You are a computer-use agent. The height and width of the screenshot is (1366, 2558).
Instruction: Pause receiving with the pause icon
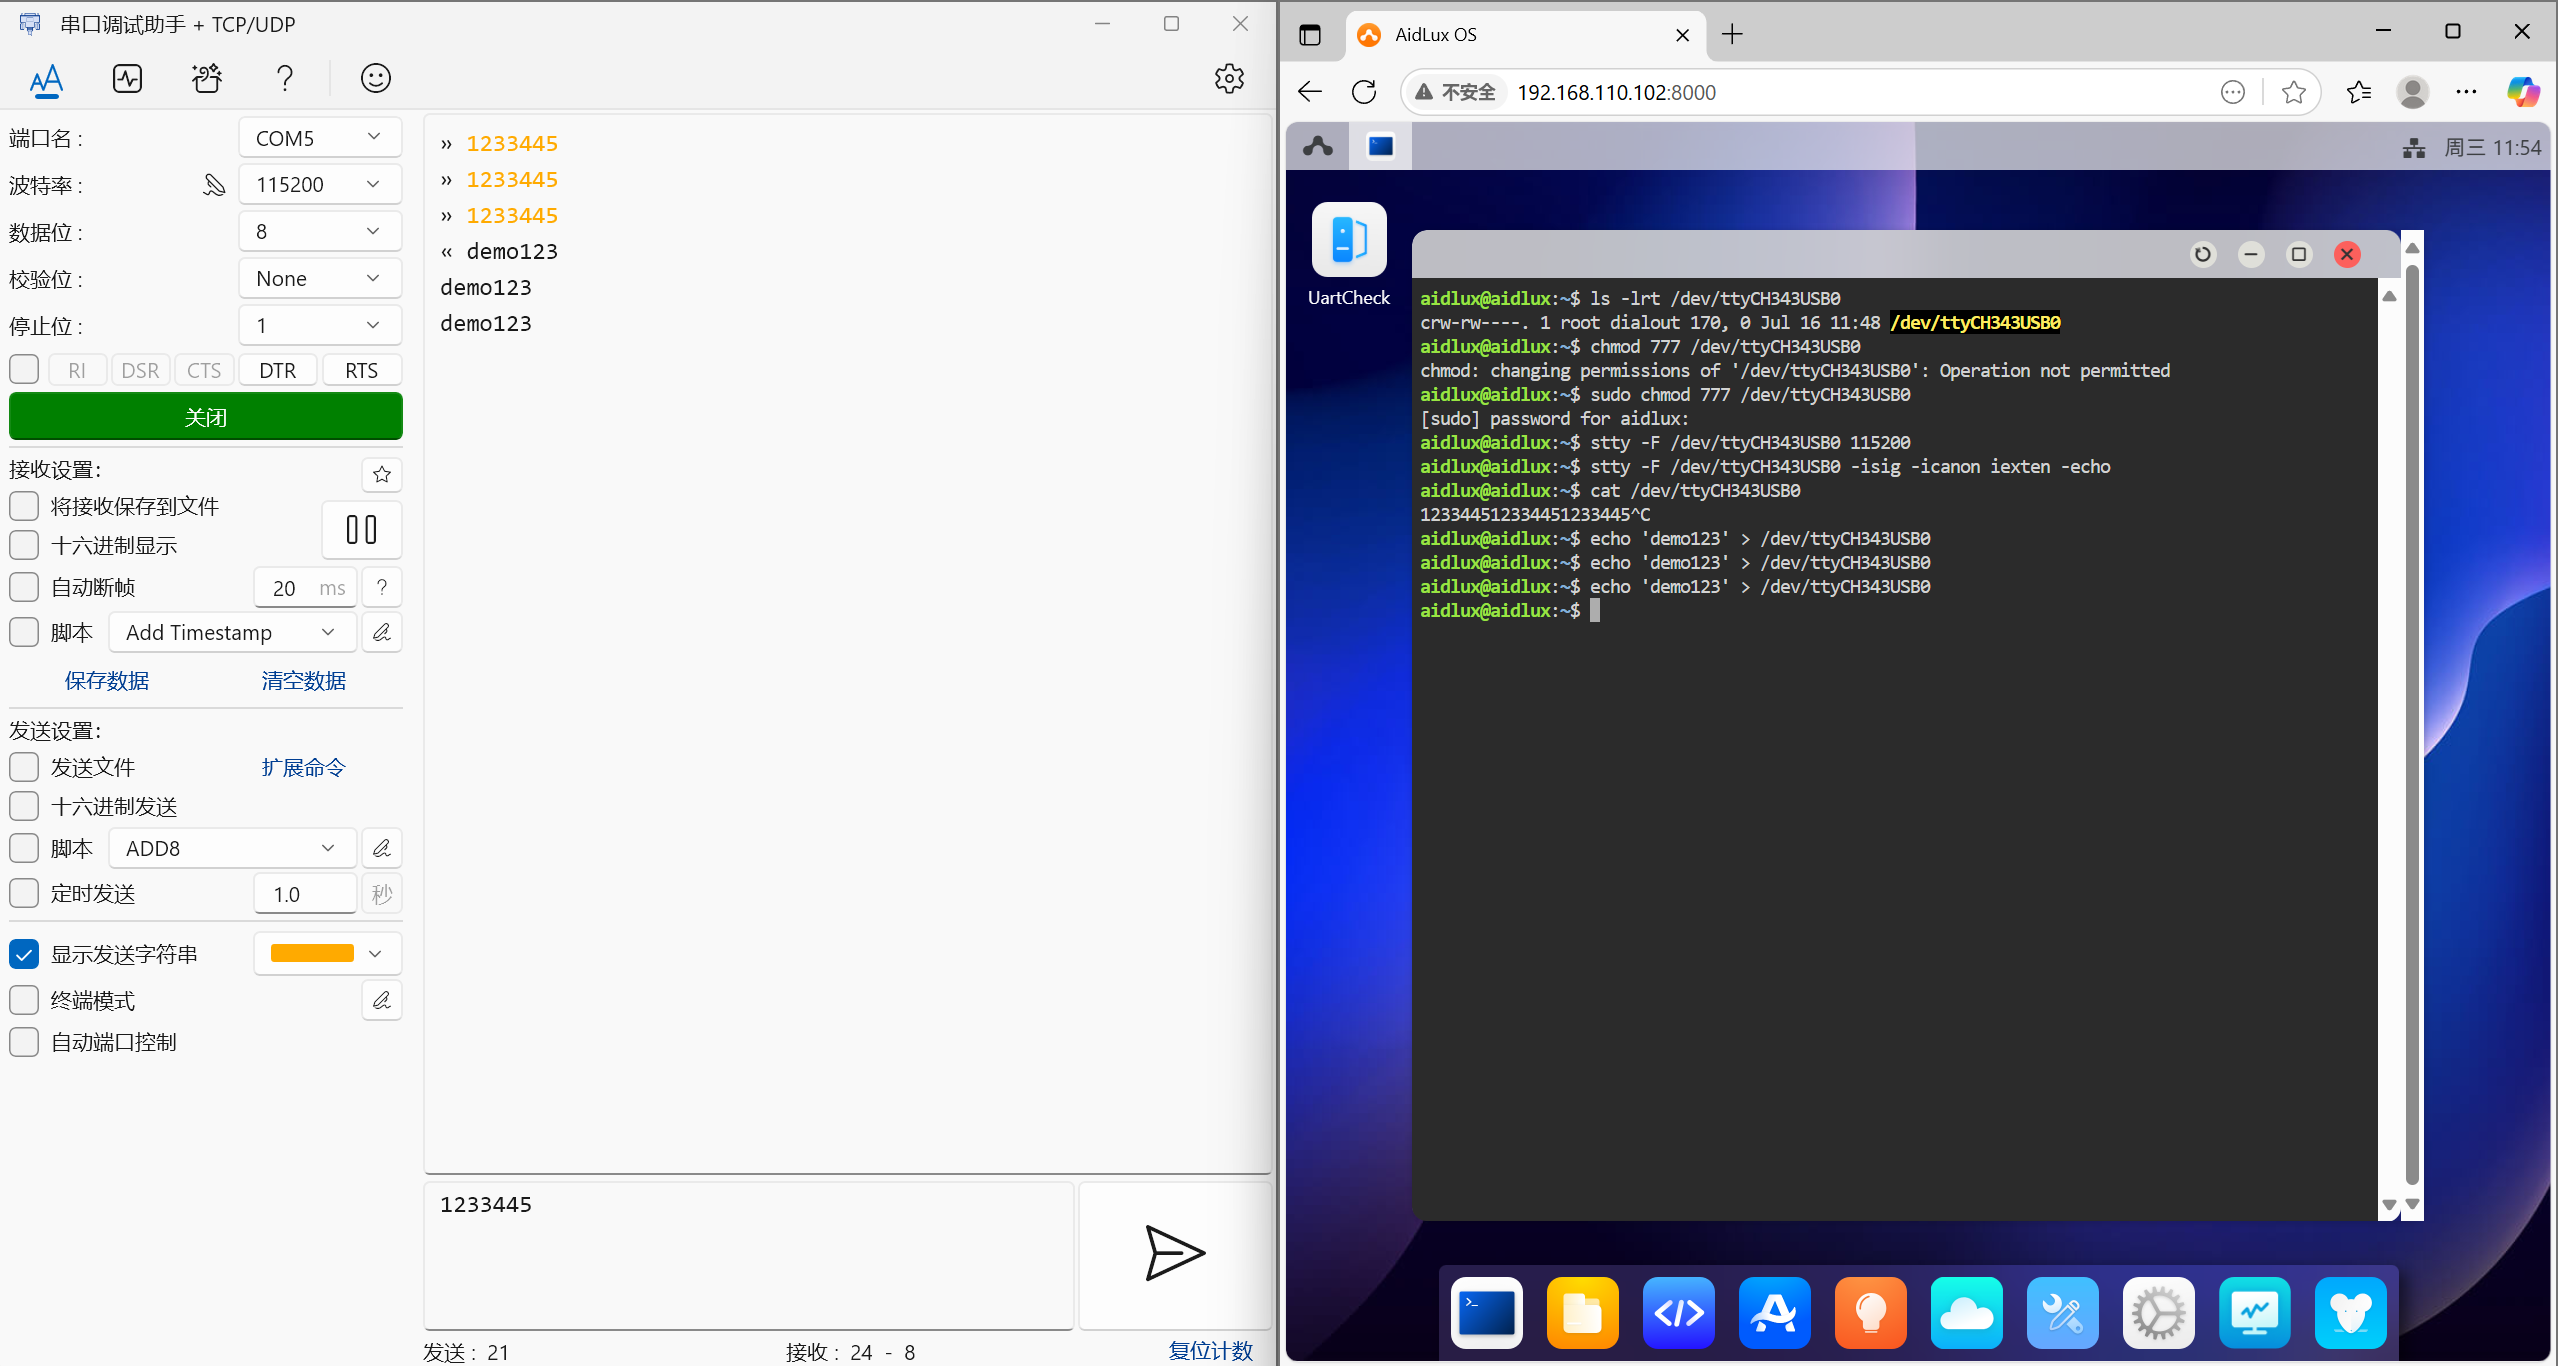(x=361, y=529)
